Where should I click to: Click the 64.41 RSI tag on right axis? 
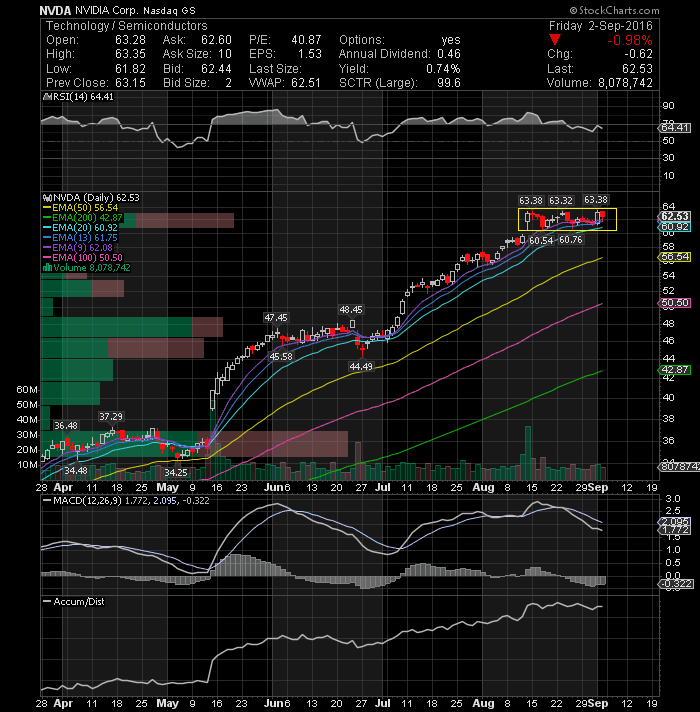tap(674, 128)
